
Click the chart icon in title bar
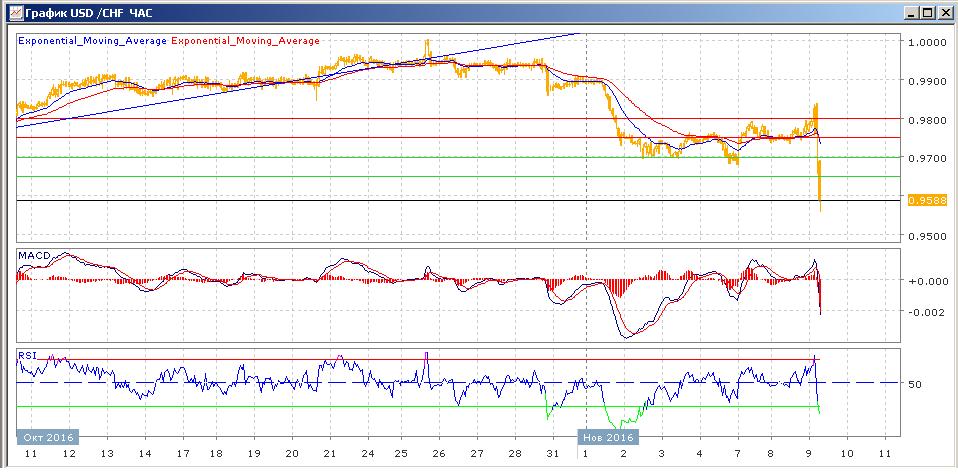point(16,13)
